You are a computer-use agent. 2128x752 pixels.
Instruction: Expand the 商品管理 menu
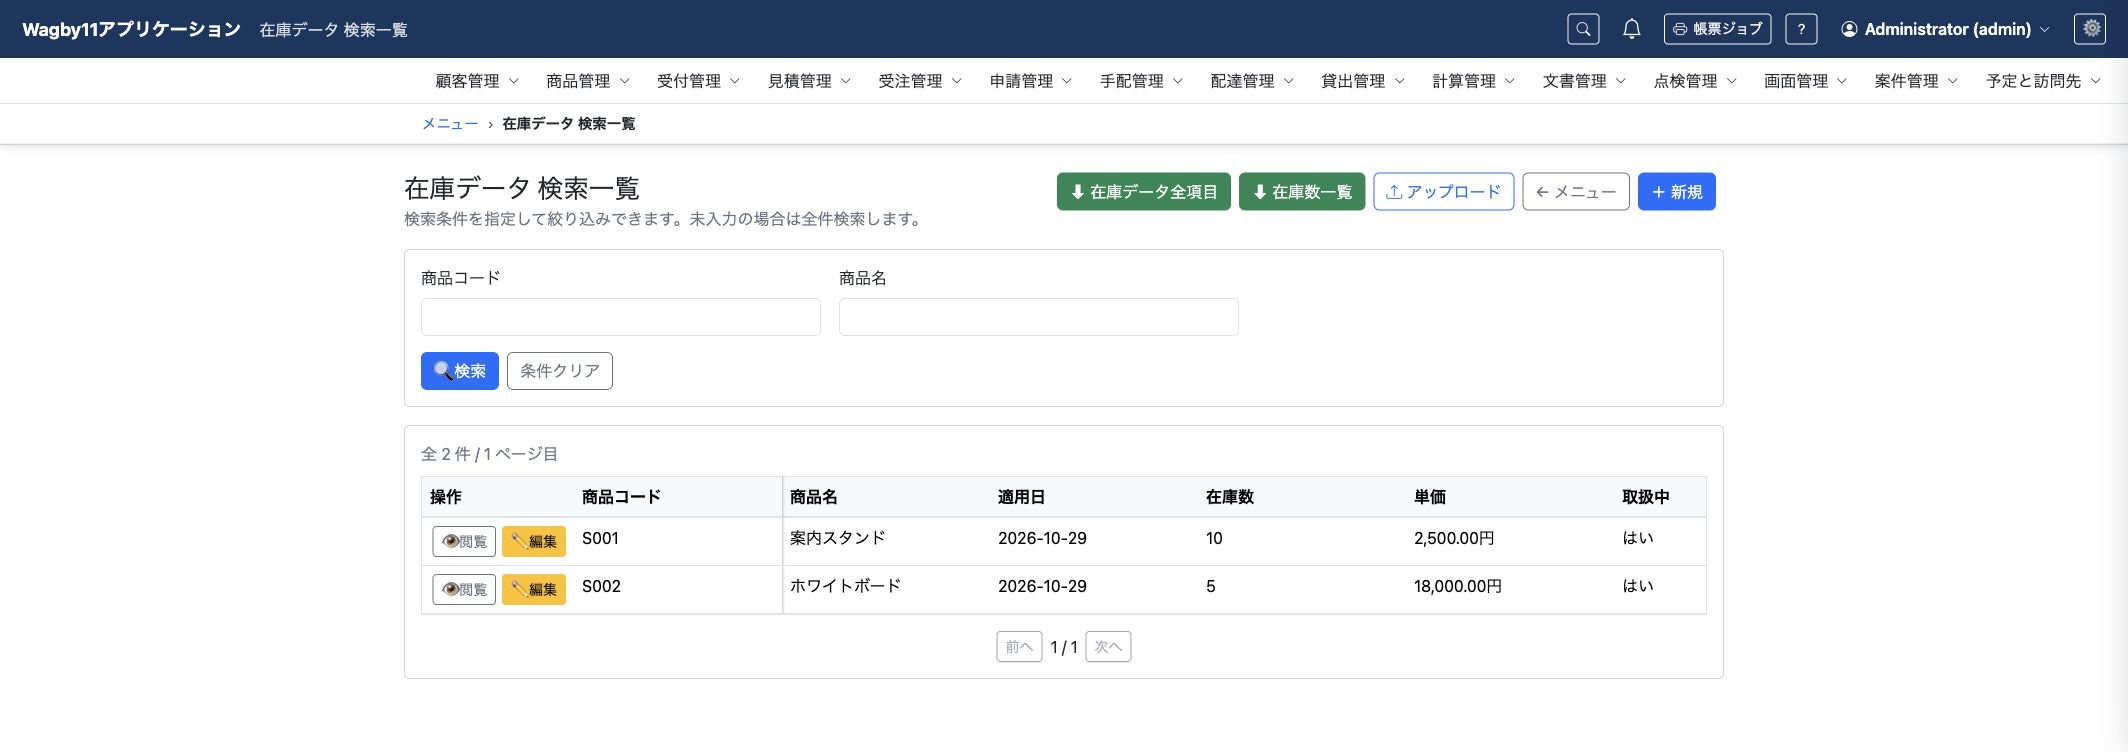pos(588,81)
